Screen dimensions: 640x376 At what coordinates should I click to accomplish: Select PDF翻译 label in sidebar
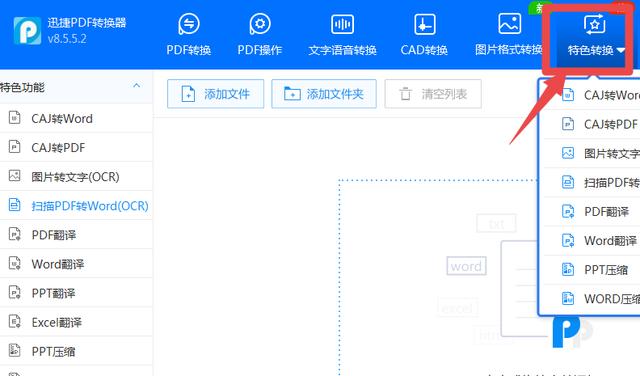click(54, 235)
